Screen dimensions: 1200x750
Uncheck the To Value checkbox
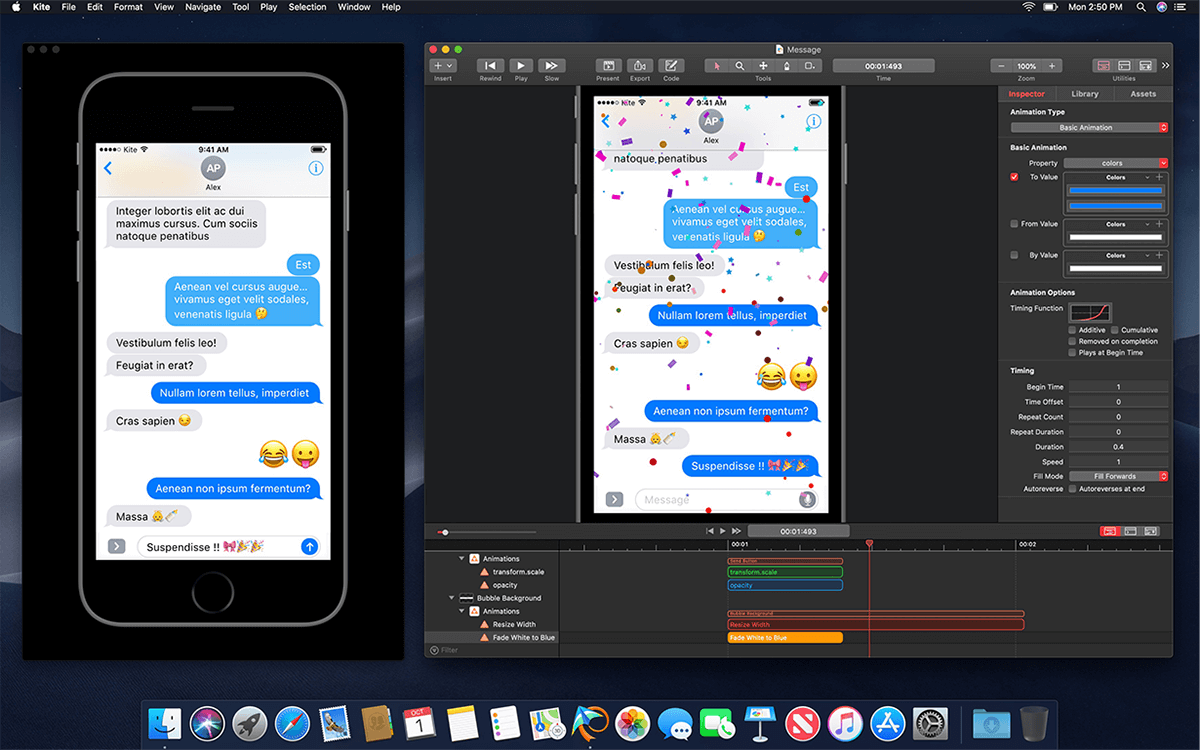coord(1015,177)
